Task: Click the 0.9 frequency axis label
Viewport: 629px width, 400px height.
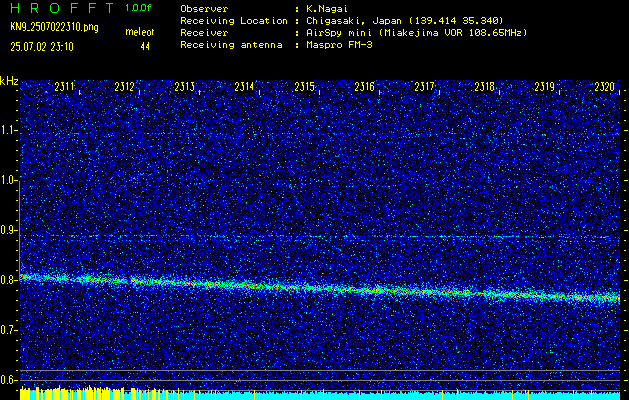Action: [8, 230]
